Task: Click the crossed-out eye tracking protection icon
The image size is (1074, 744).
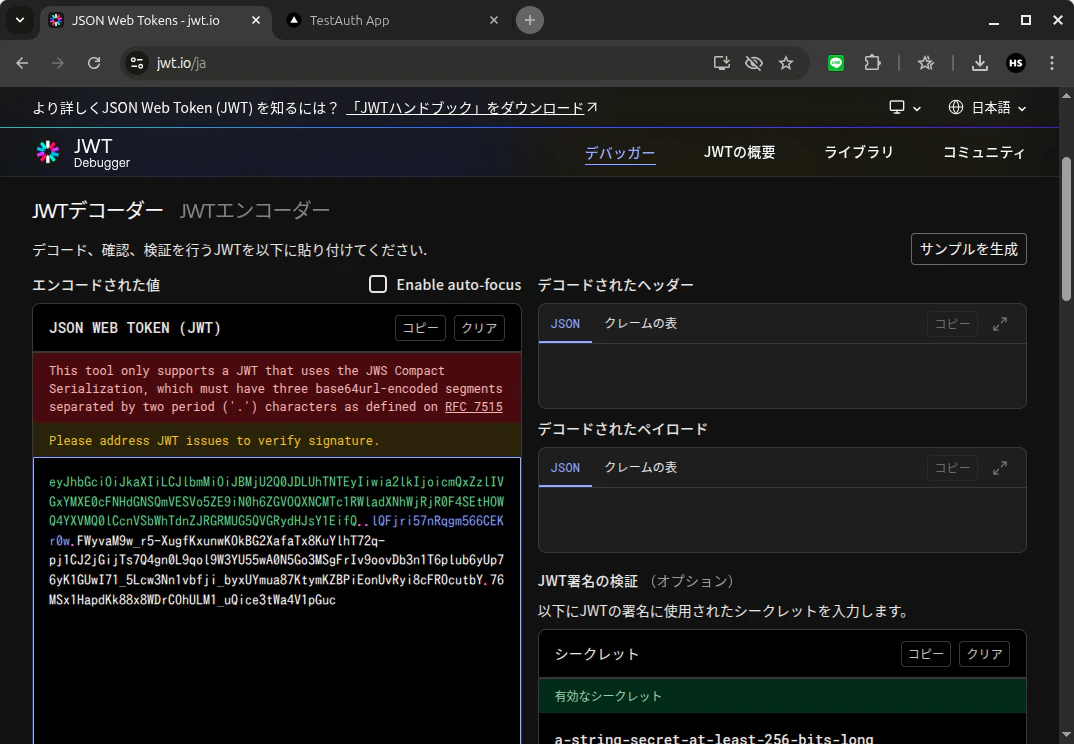Action: (x=753, y=63)
